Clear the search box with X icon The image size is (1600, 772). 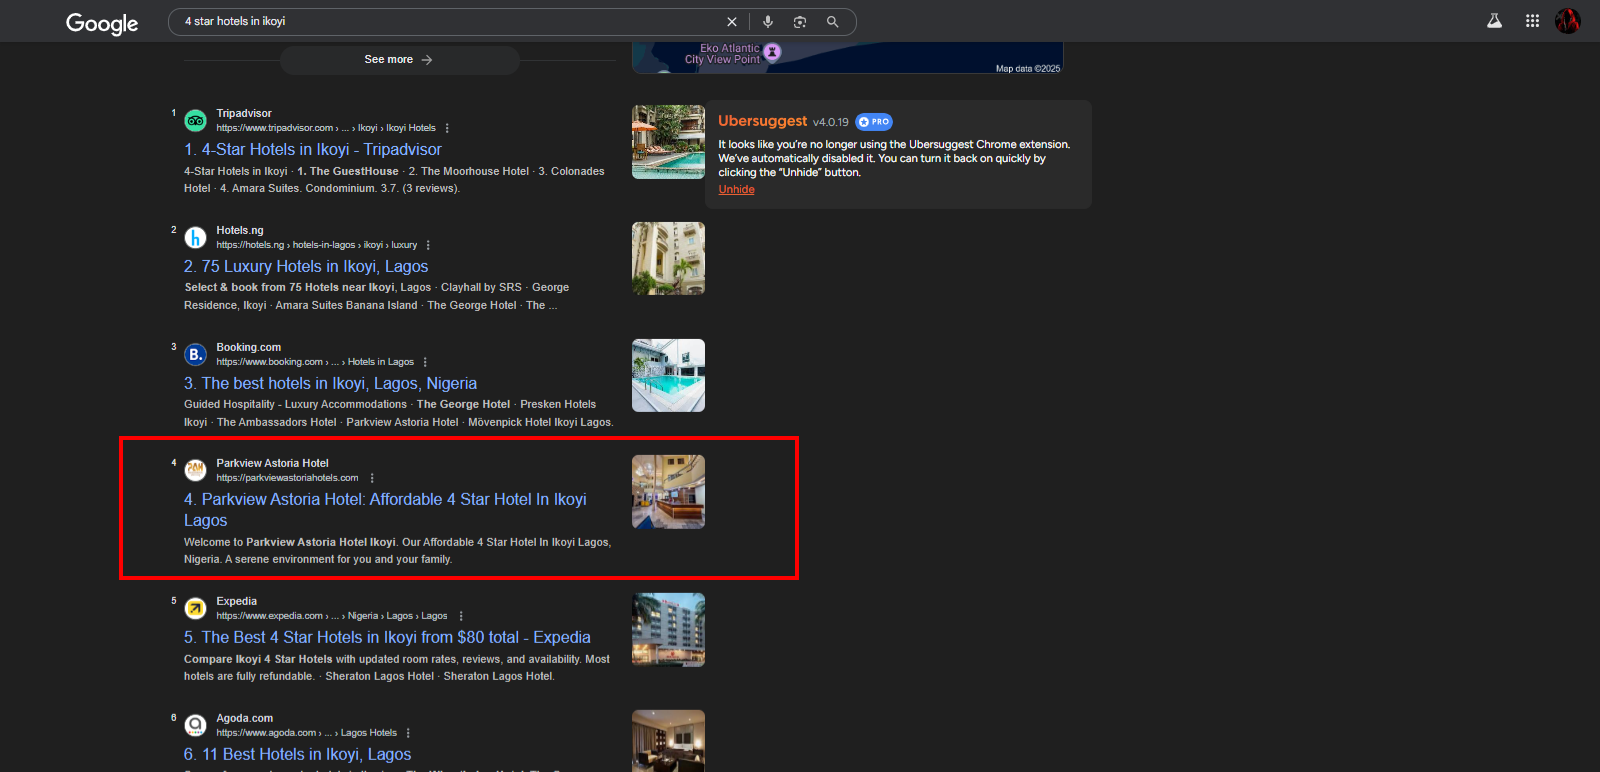coord(732,22)
